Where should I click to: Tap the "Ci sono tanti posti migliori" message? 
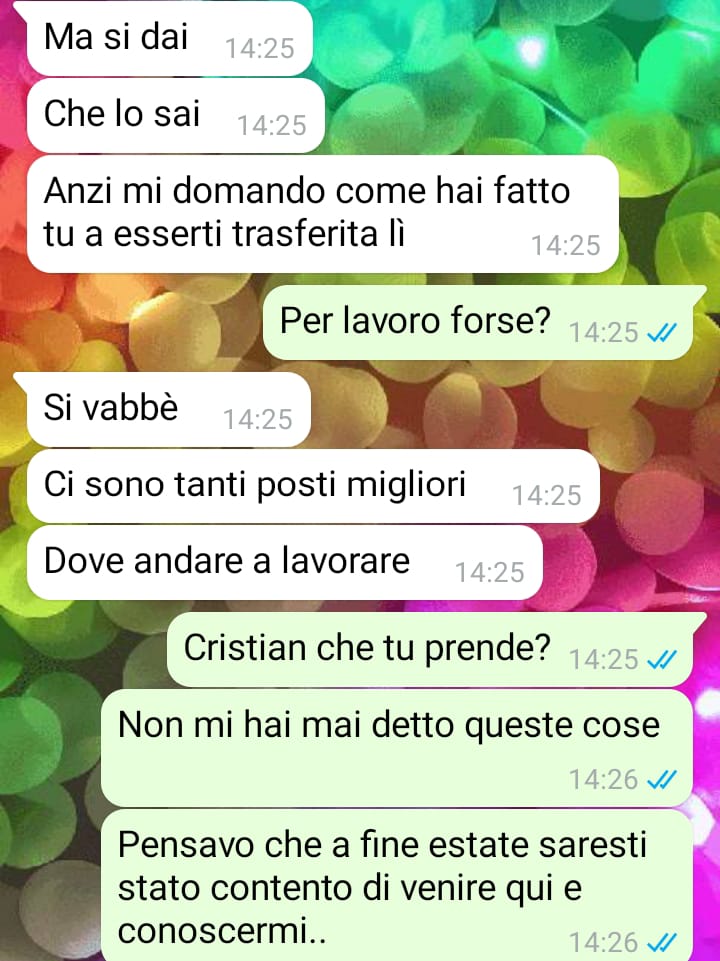[x=313, y=486]
